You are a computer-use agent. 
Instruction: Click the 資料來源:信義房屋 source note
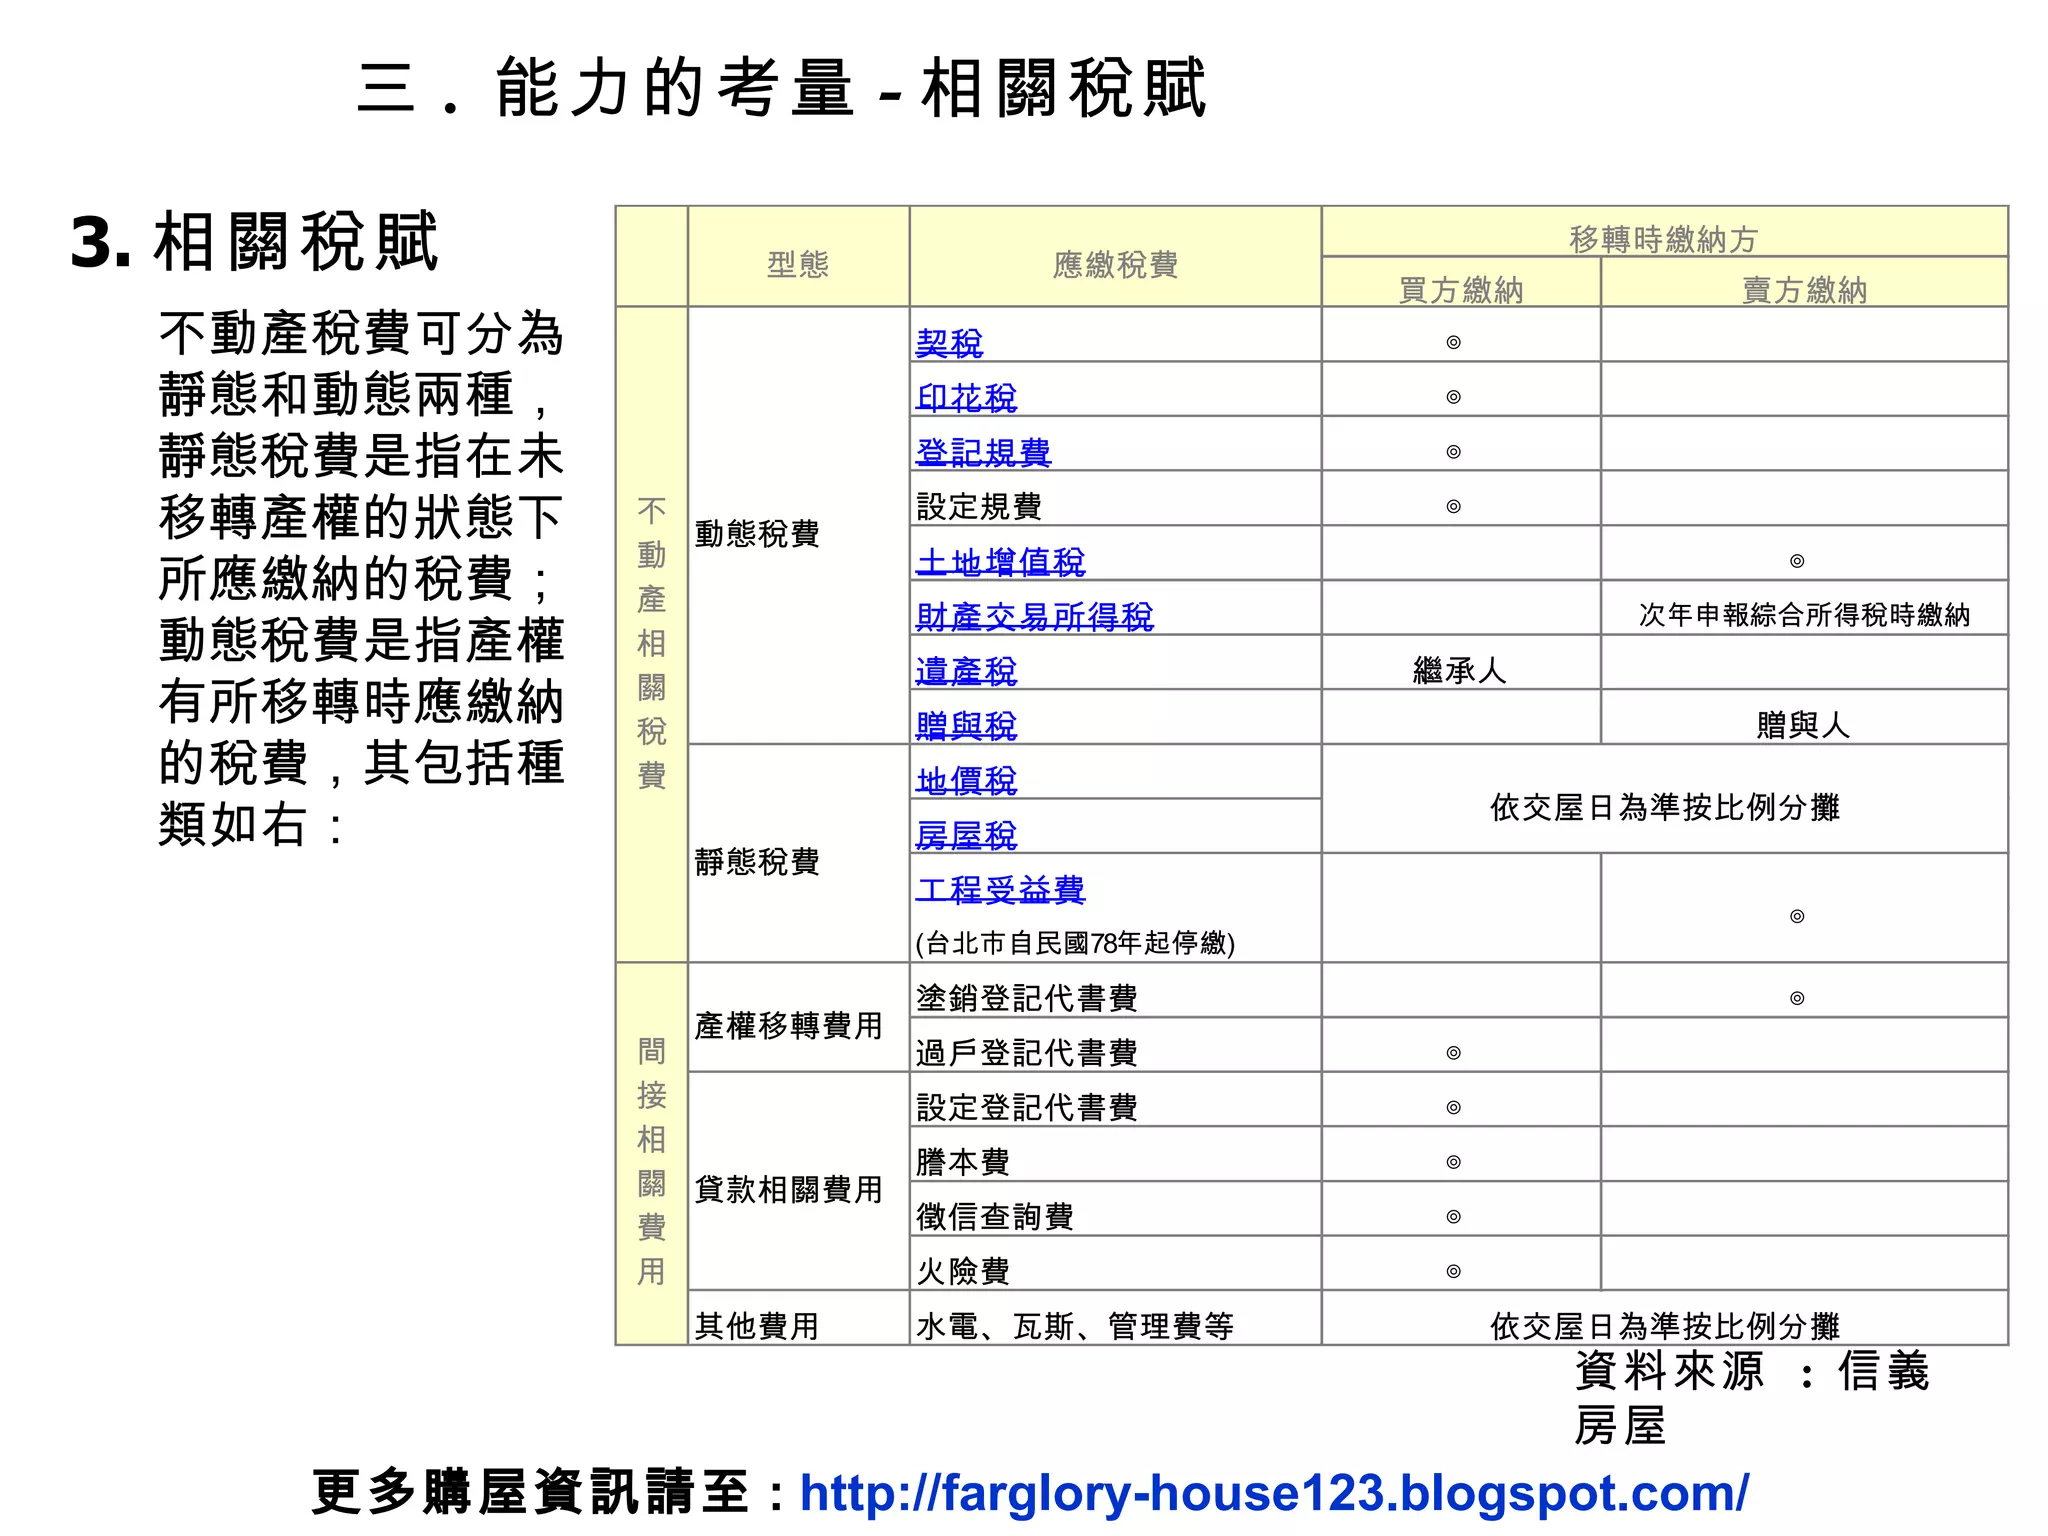coord(1752,1398)
